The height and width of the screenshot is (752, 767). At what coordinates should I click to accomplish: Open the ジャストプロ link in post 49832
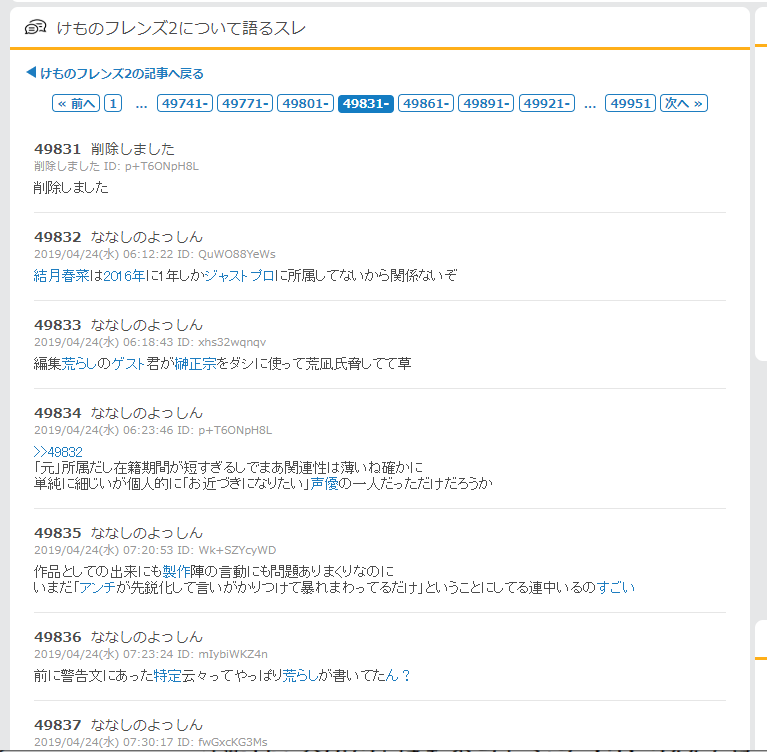pos(239,275)
